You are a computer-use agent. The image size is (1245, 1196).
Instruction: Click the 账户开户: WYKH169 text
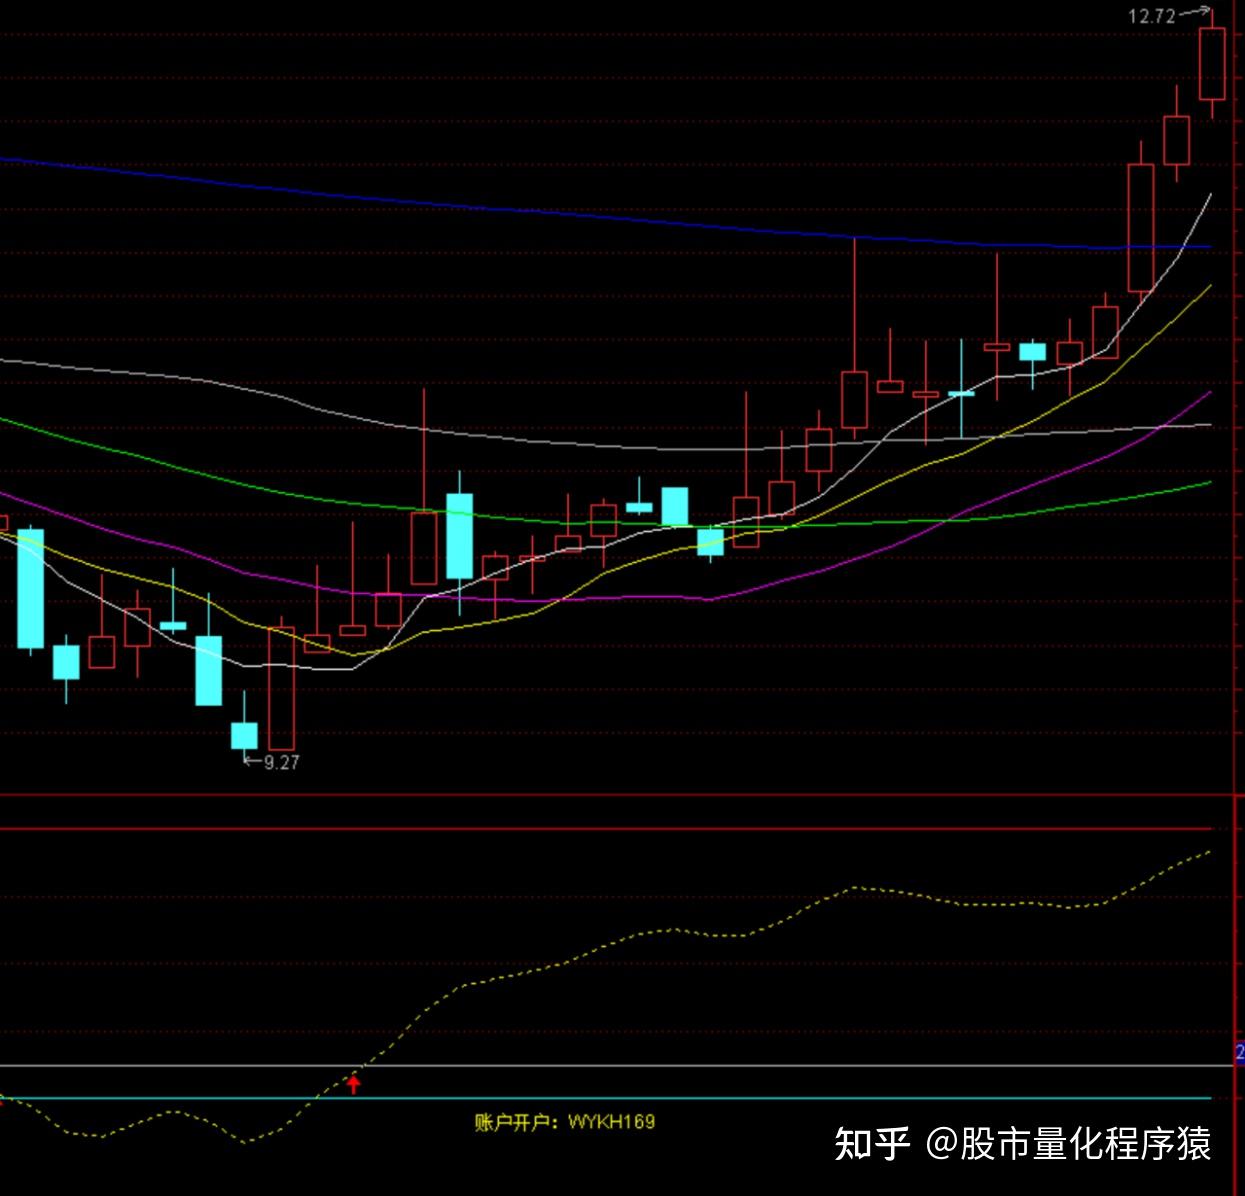click(565, 1122)
